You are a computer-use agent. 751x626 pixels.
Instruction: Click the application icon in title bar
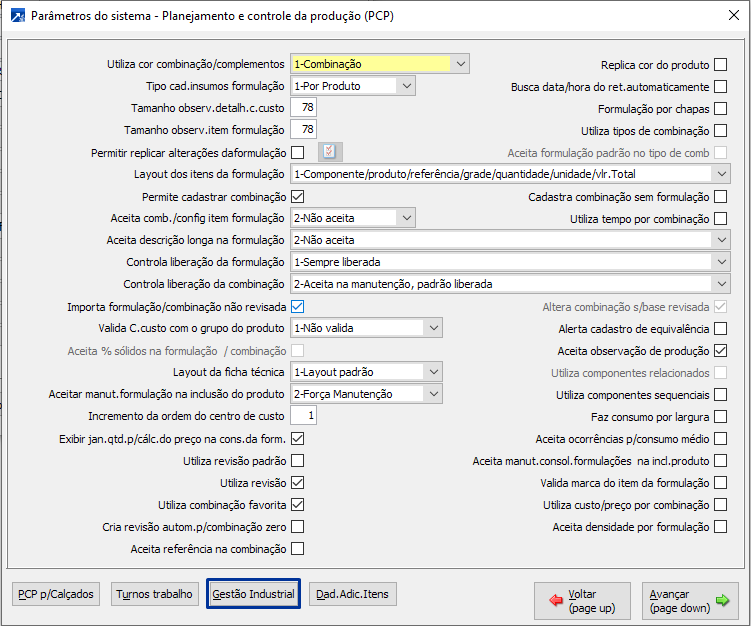point(18,16)
